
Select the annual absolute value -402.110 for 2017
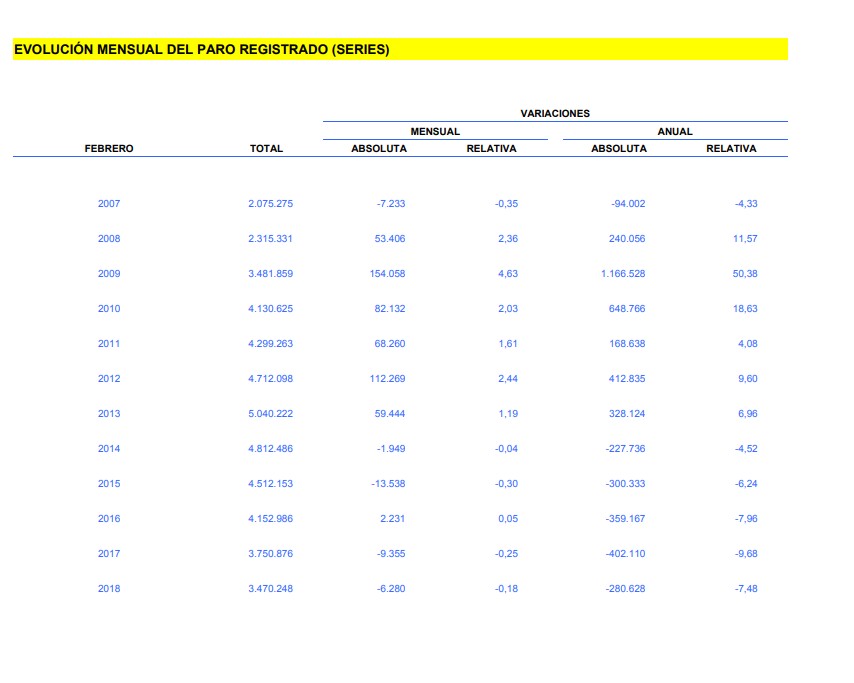[624, 554]
